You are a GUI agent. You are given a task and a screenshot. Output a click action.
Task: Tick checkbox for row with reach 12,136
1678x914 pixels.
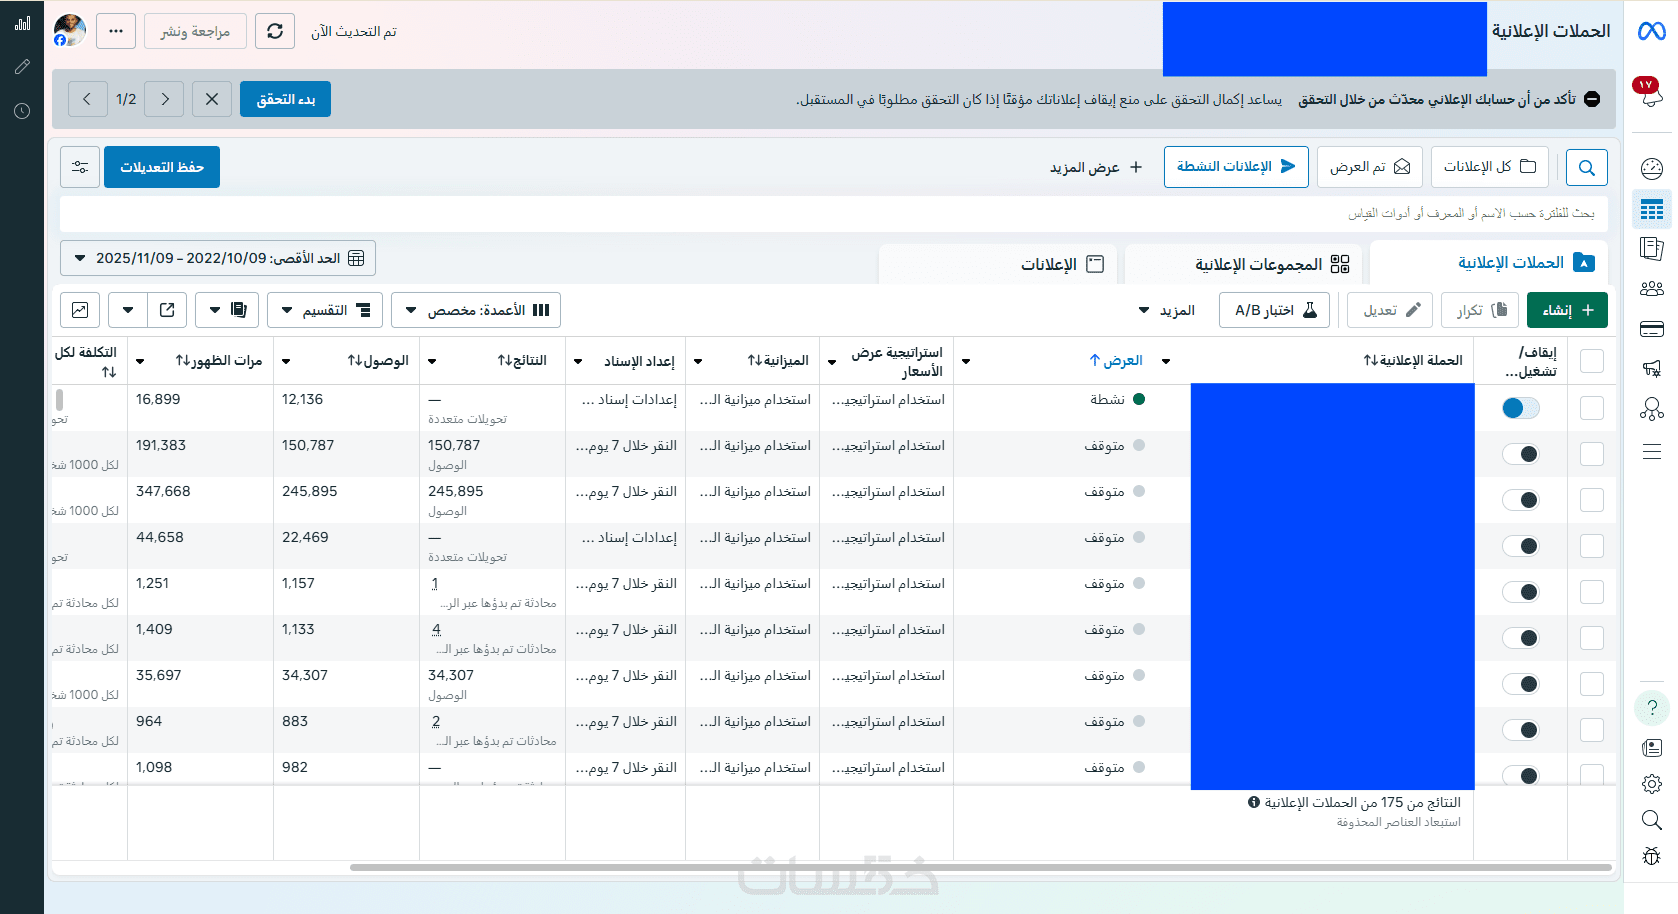pyautogui.click(x=1592, y=408)
